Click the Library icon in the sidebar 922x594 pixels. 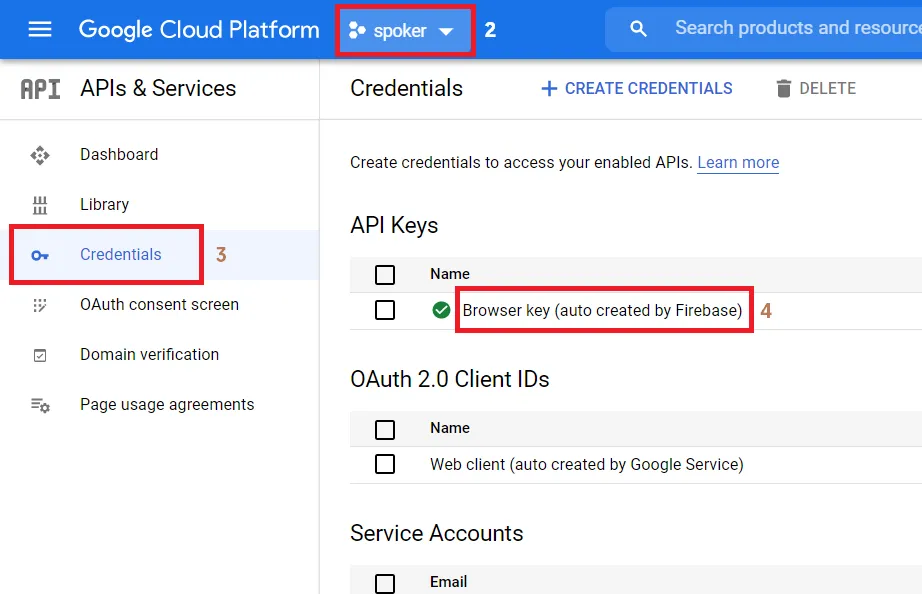click(x=40, y=204)
